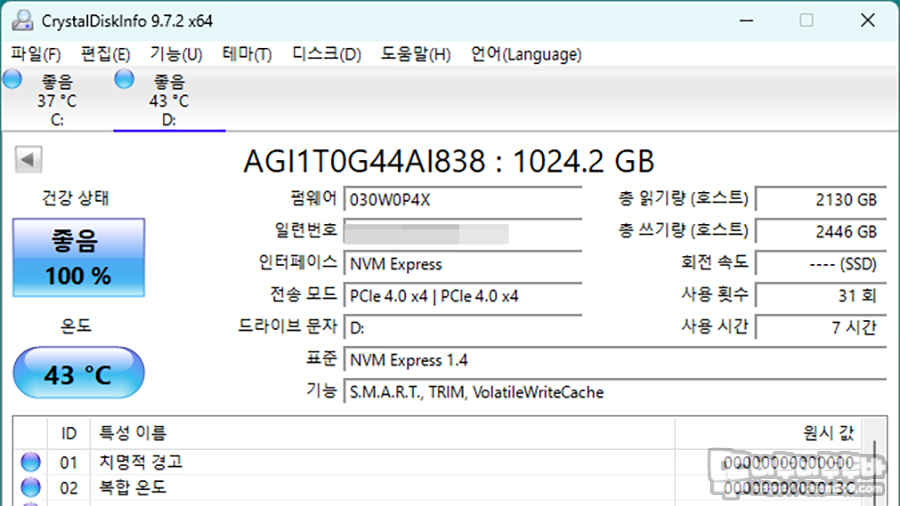Click the interface field NVM Express

click(x=463, y=264)
